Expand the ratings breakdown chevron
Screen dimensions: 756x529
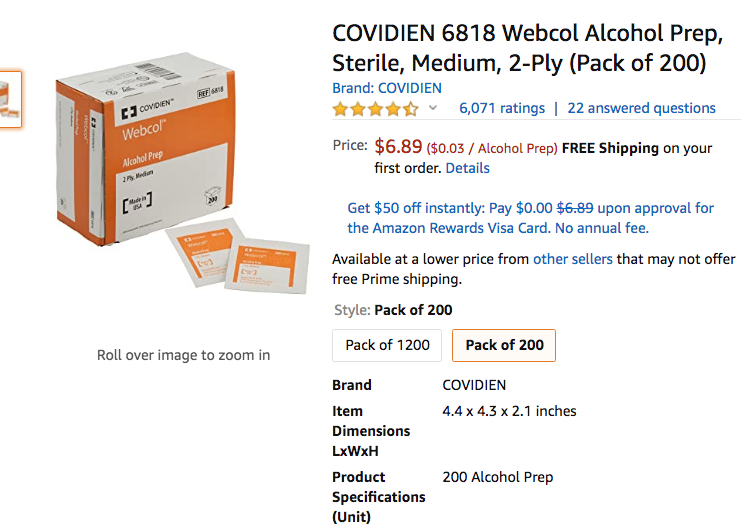433,108
